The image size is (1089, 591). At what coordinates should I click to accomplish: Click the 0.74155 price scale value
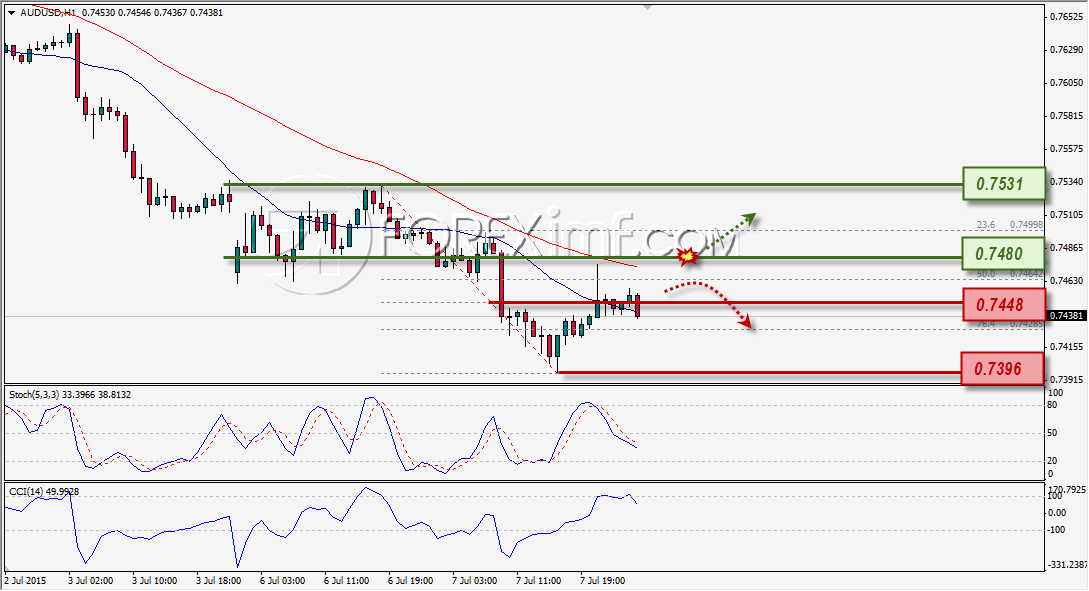[x=1067, y=347]
